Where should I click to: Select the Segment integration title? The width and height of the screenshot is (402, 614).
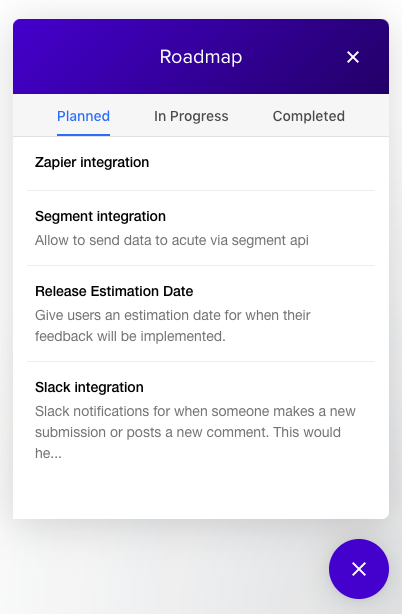(100, 216)
